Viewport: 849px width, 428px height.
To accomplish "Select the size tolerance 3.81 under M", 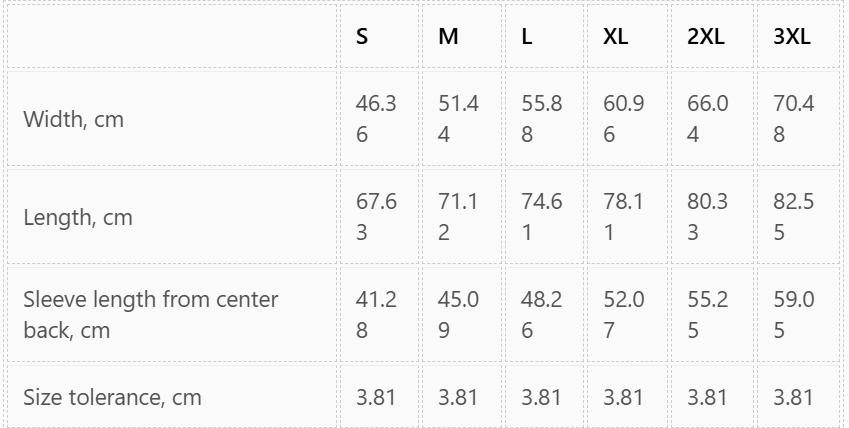I will click(458, 397).
